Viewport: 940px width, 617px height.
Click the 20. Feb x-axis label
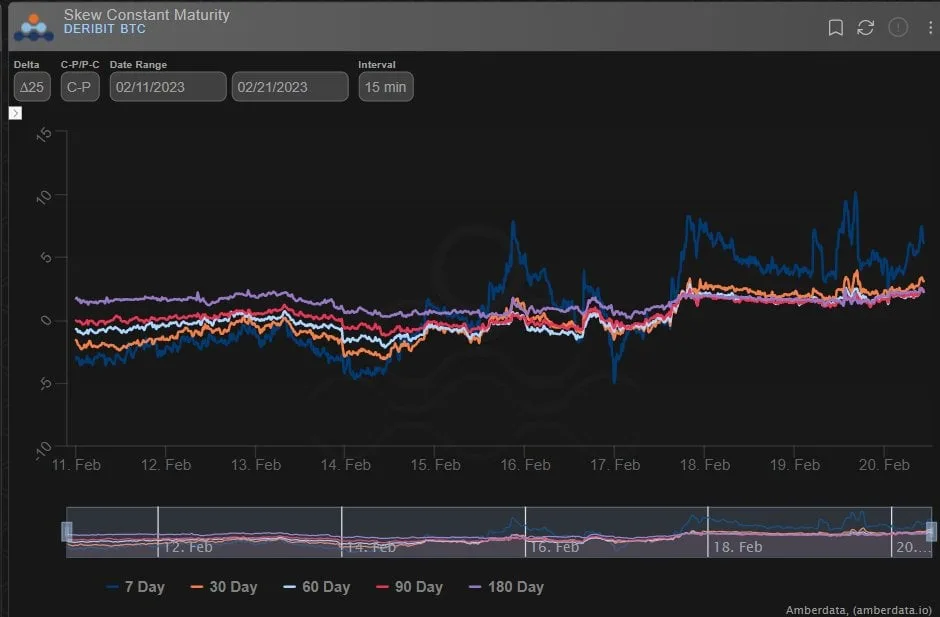click(884, 465)
